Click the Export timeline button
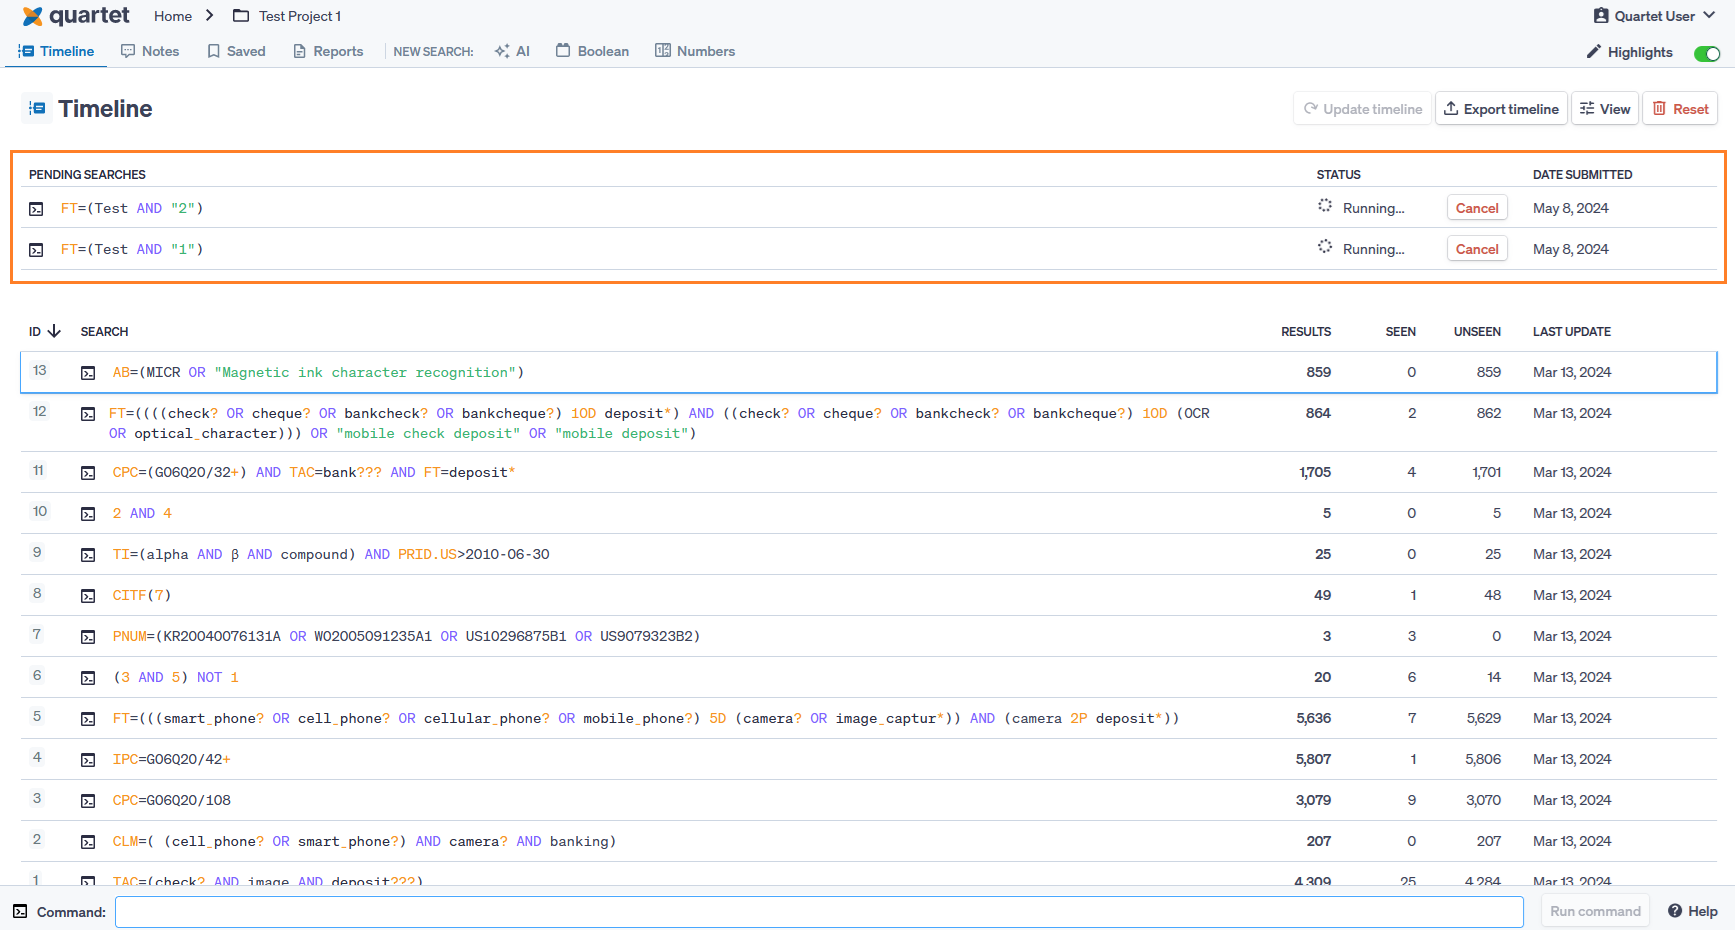 [x=1501, y=109]
